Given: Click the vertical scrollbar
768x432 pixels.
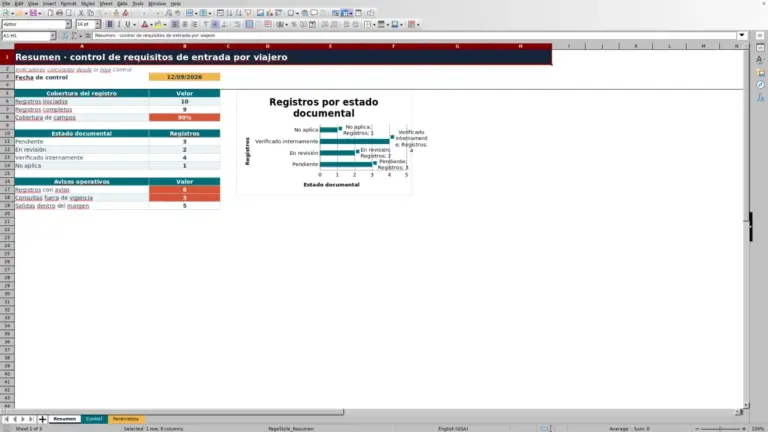Looking at the screenshot, I should coord(746,225).
